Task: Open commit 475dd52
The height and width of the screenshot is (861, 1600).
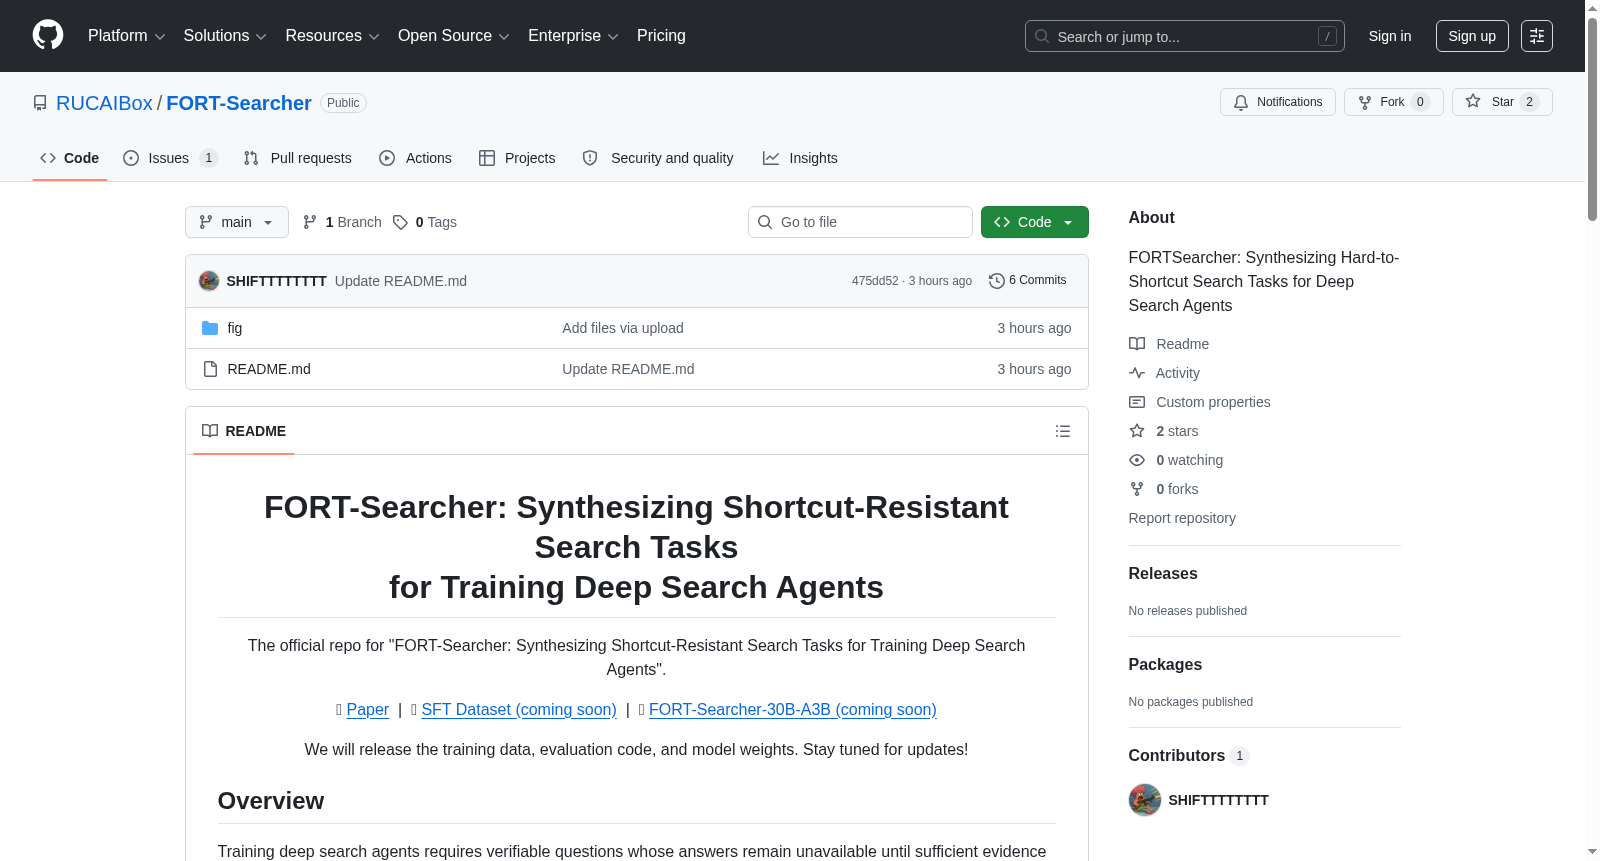Action: click(875, 281)
